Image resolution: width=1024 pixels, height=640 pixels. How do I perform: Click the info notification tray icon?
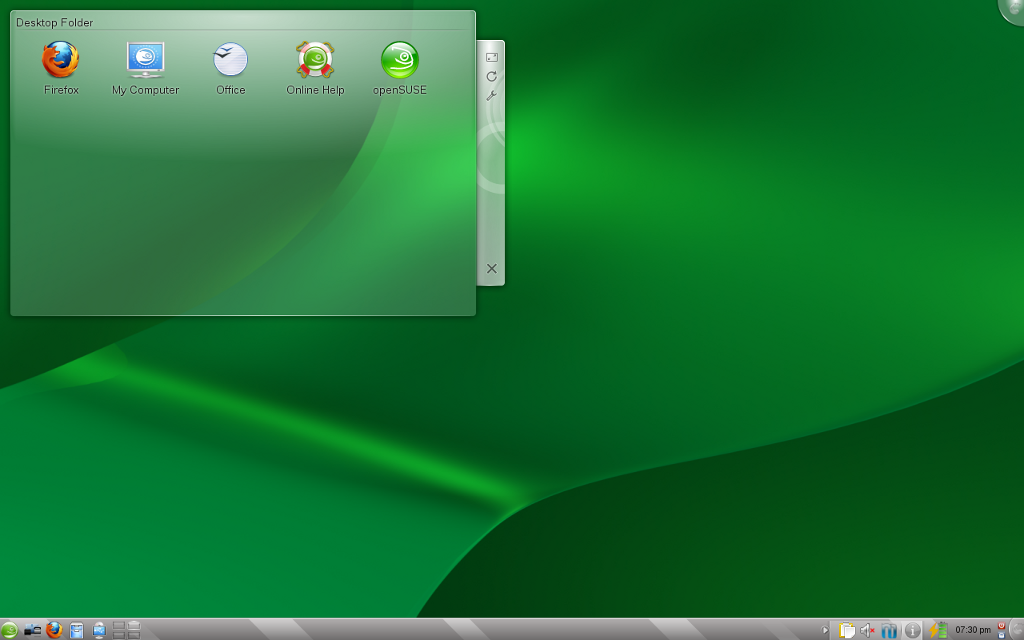(912, 630)
